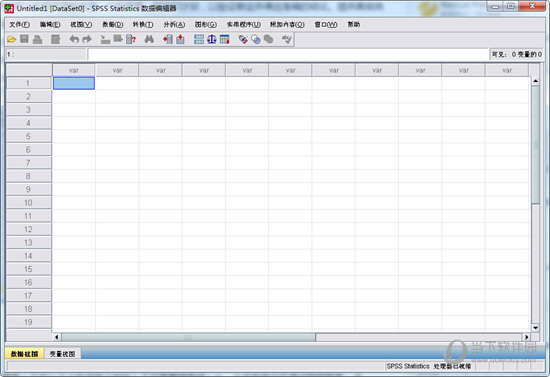Select row header 3

pyautogui.click(x=28, y=110)
